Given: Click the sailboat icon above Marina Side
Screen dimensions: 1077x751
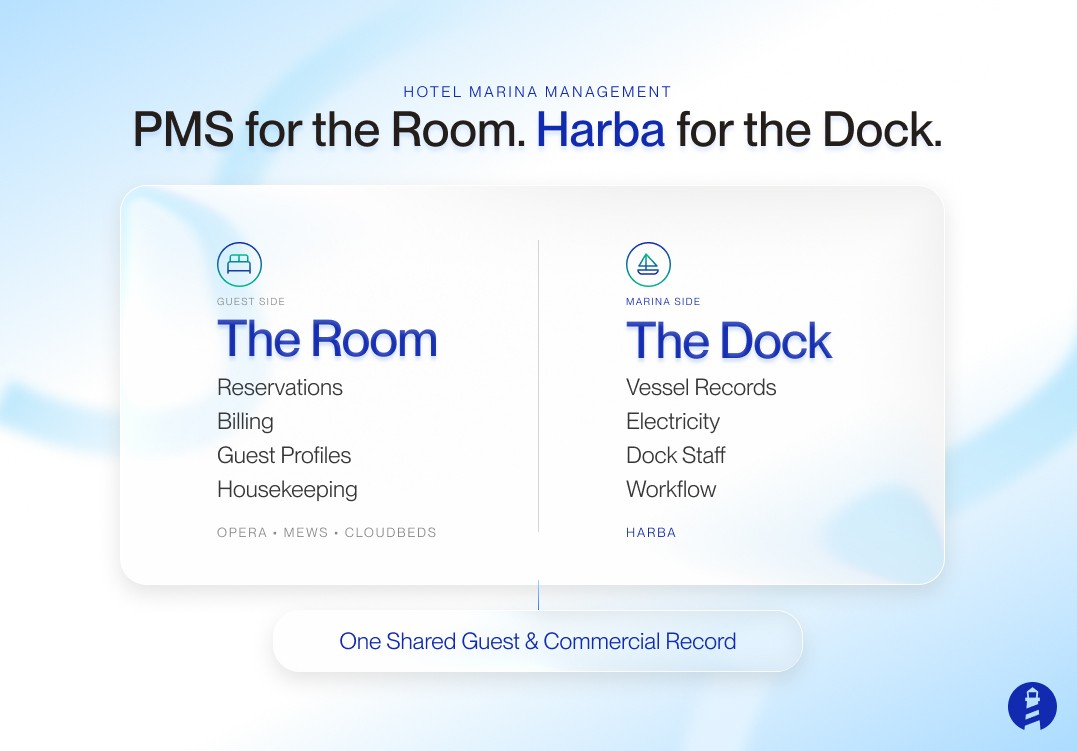Looking at the screenshot, I should 648,265.
